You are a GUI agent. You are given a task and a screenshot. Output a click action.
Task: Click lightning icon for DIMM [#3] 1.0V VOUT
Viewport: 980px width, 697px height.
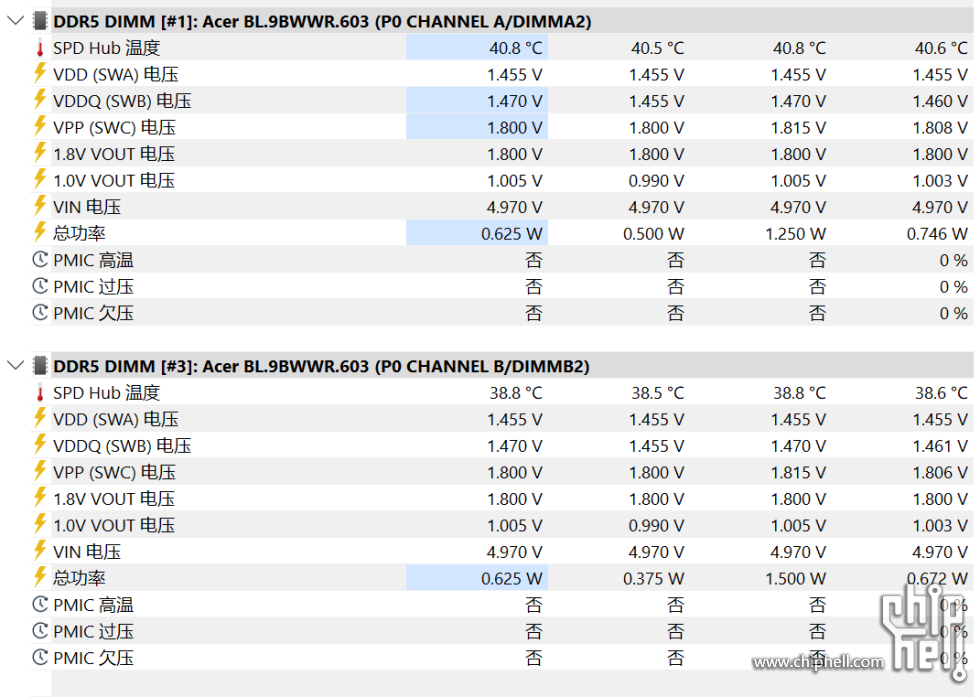click(40, 524)
